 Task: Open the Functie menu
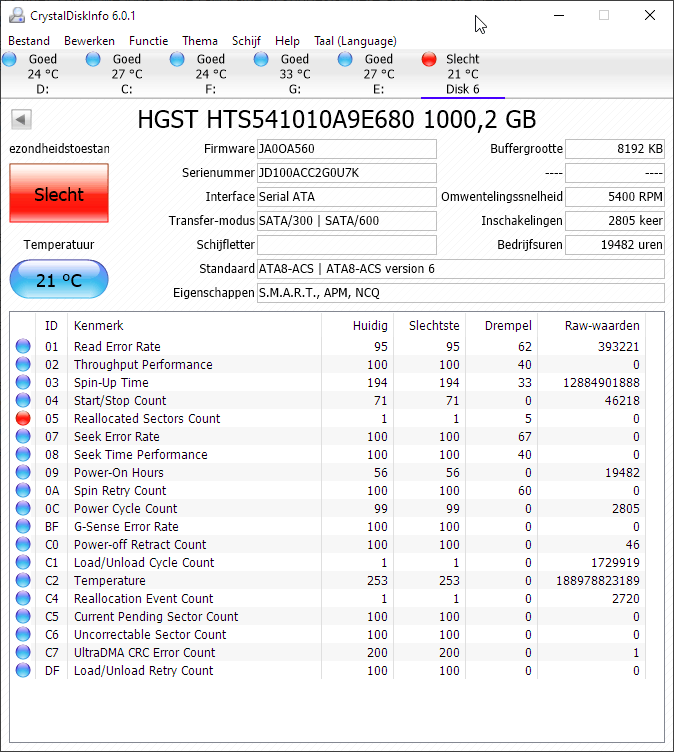point(148,41)
